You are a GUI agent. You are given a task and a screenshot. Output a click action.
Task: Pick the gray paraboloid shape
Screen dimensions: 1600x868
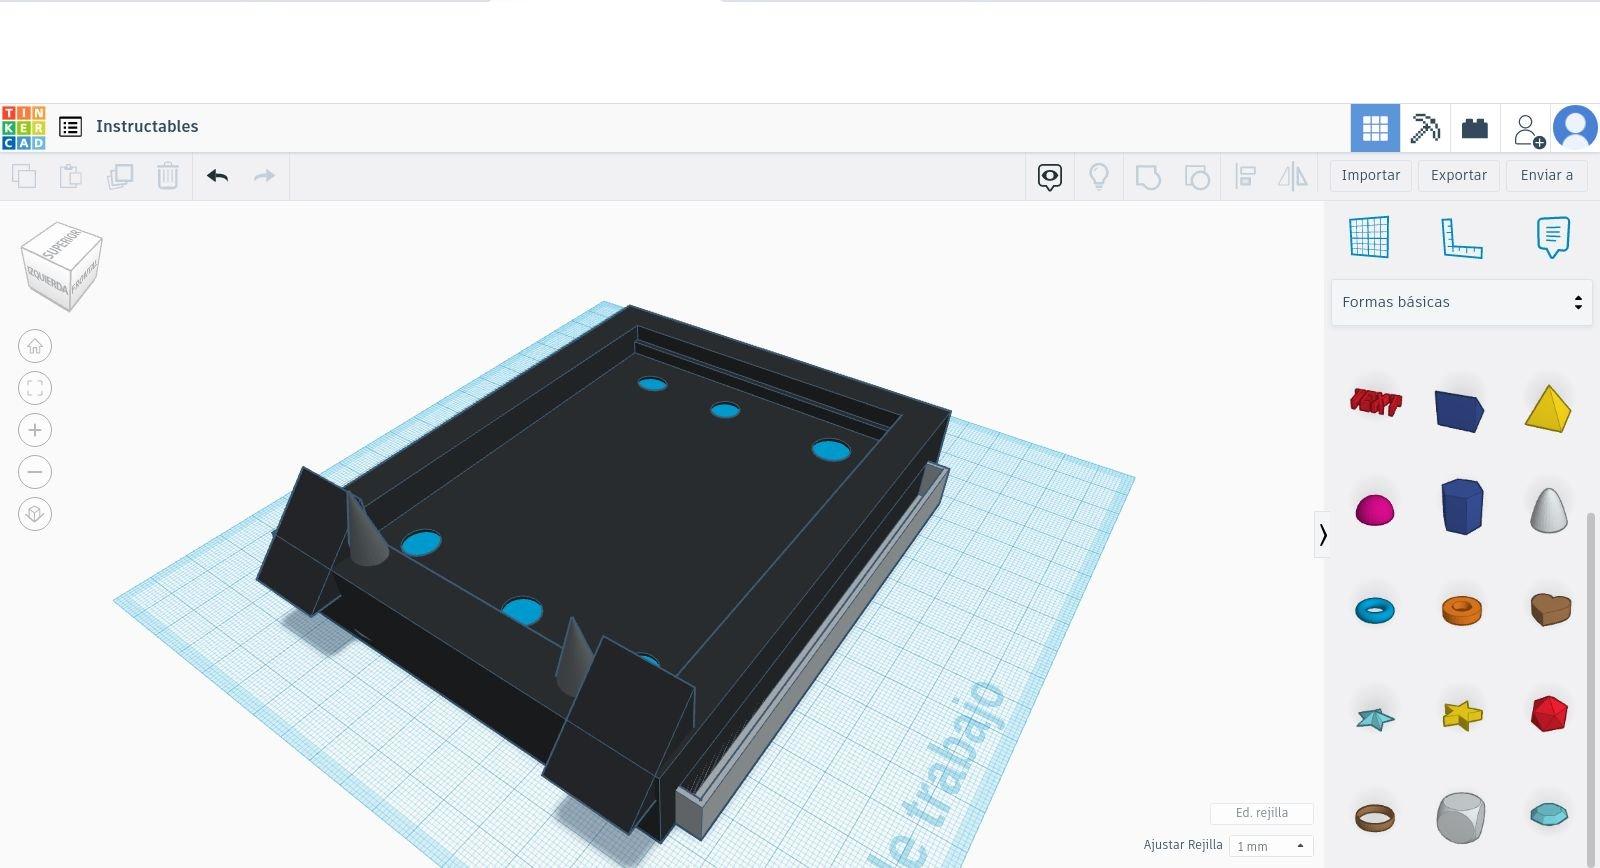(1549, 509)
